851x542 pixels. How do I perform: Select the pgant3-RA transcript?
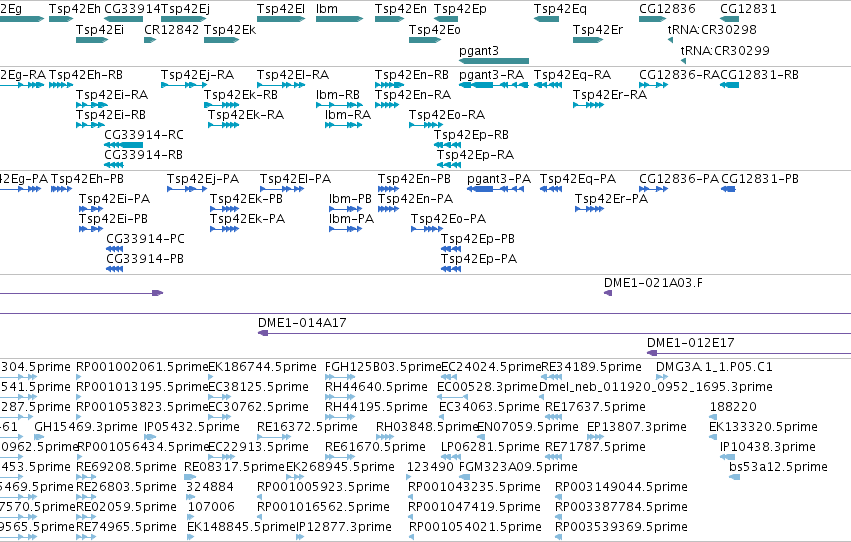tap(494, 85)
